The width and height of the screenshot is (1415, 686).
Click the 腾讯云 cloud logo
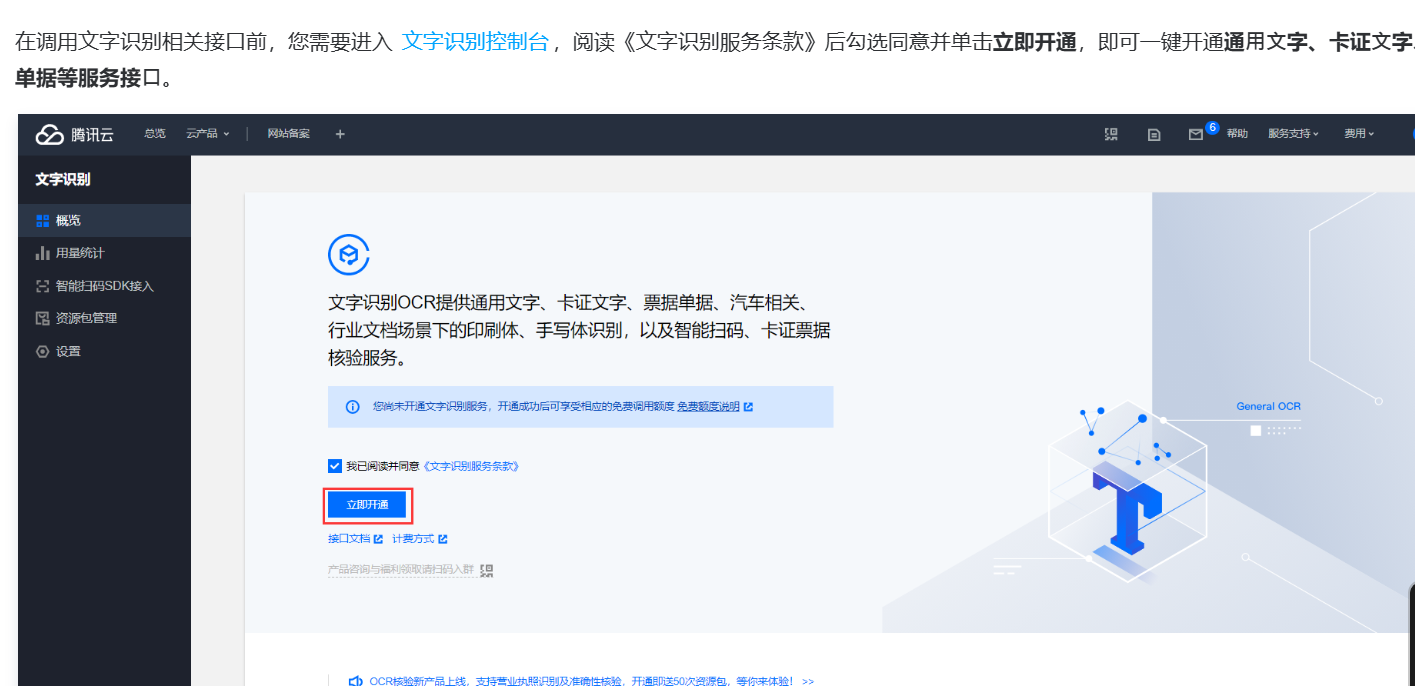75,134
